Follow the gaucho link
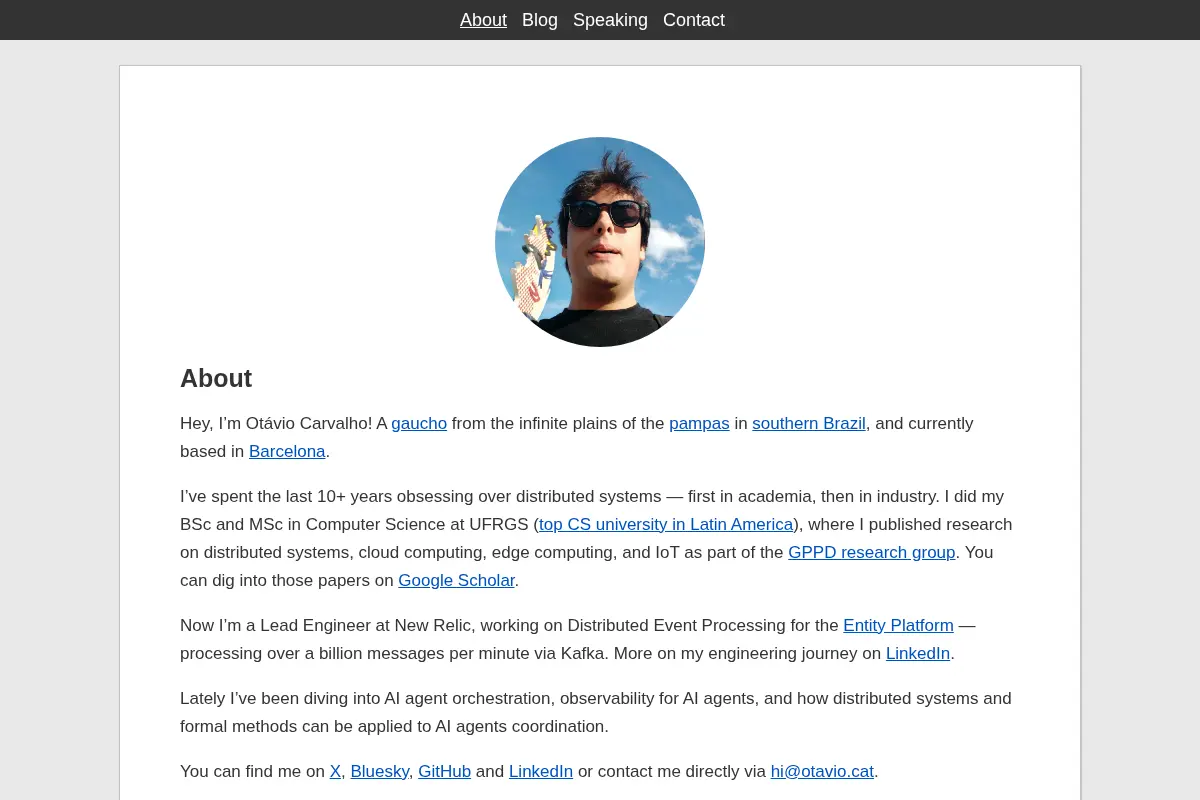Screen dimensions: 1200x800 click(x=419, y=423)
